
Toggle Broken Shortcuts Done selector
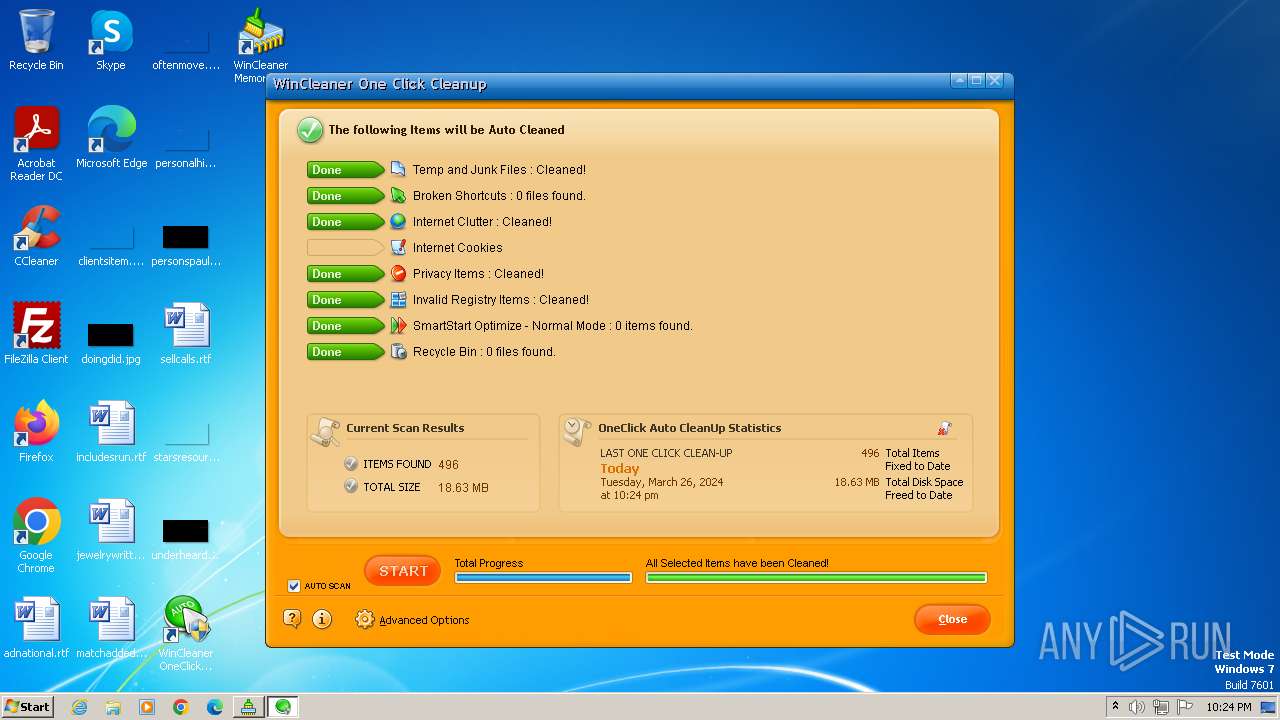coord(345,196)
